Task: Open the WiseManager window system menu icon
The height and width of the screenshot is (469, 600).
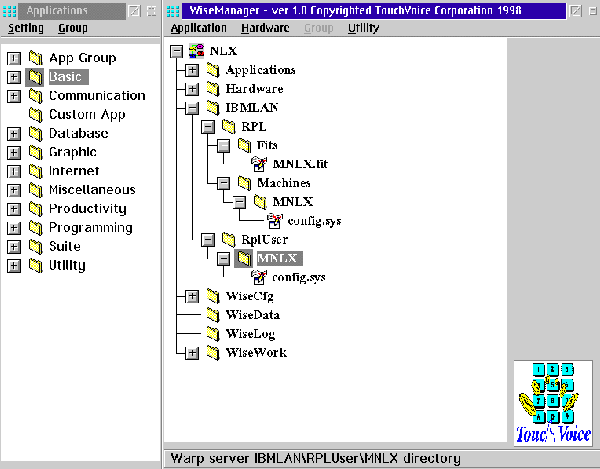Action: pos(173,11)
